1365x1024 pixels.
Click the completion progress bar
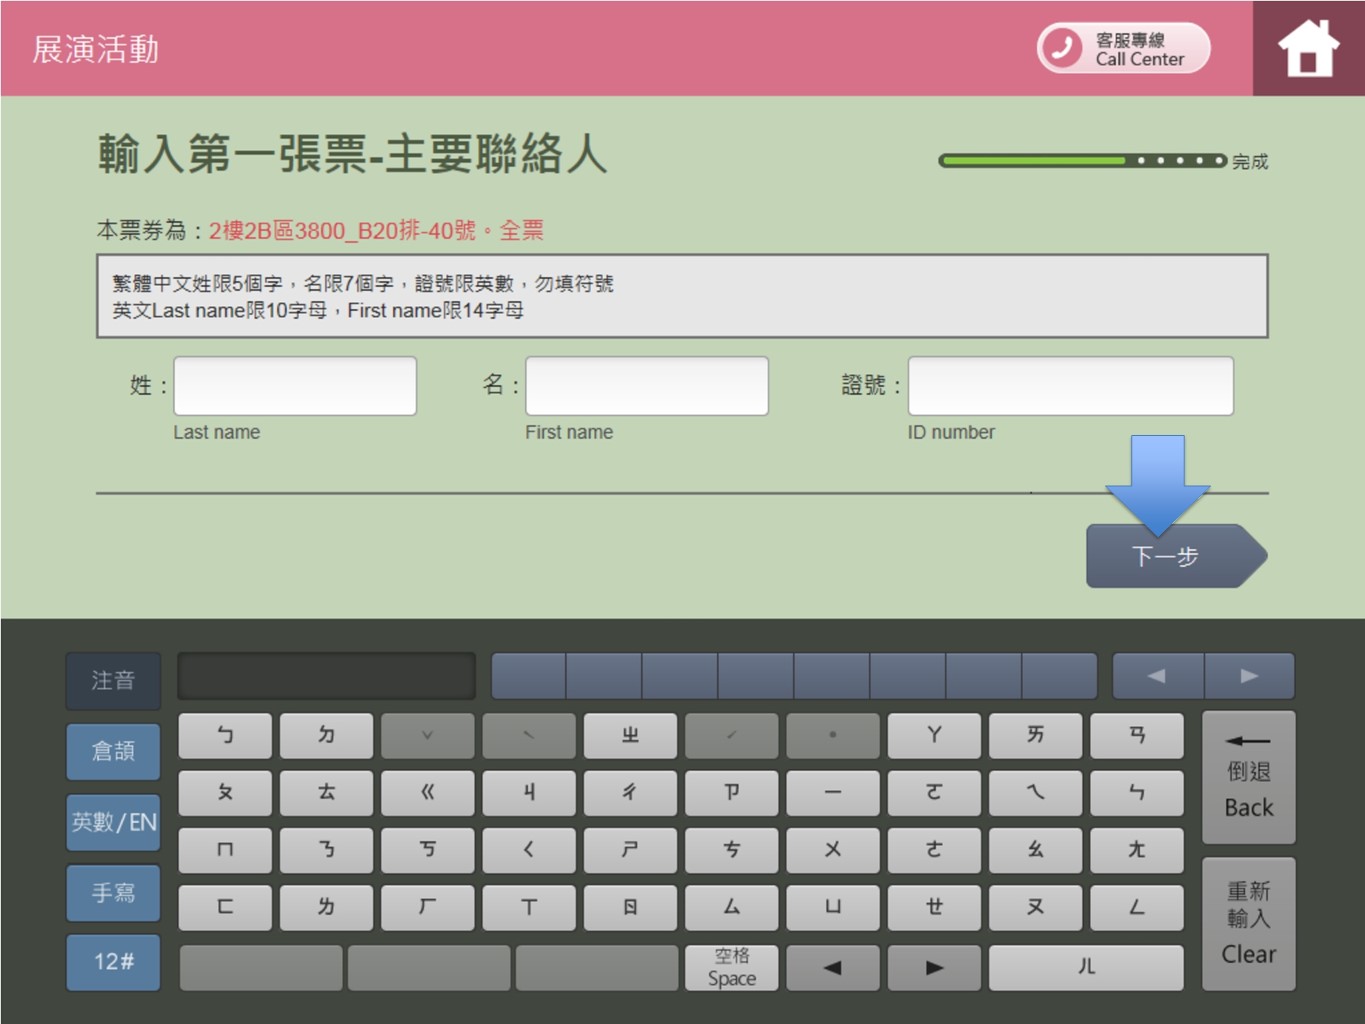(x=1082, y=161)
